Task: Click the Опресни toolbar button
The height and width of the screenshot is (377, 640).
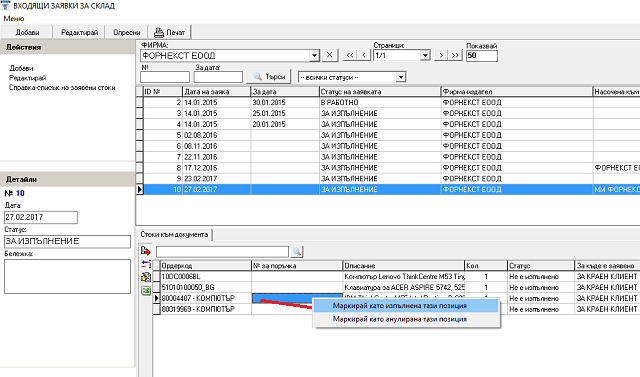Action: tap(127, 32)
